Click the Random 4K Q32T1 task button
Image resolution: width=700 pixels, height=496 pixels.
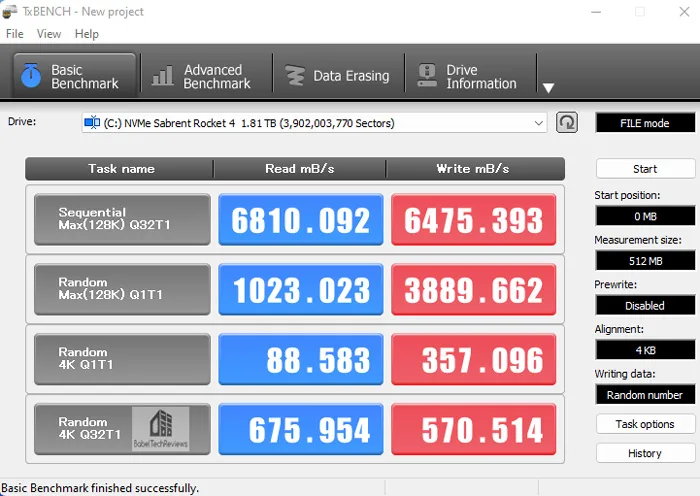[122, 429]
